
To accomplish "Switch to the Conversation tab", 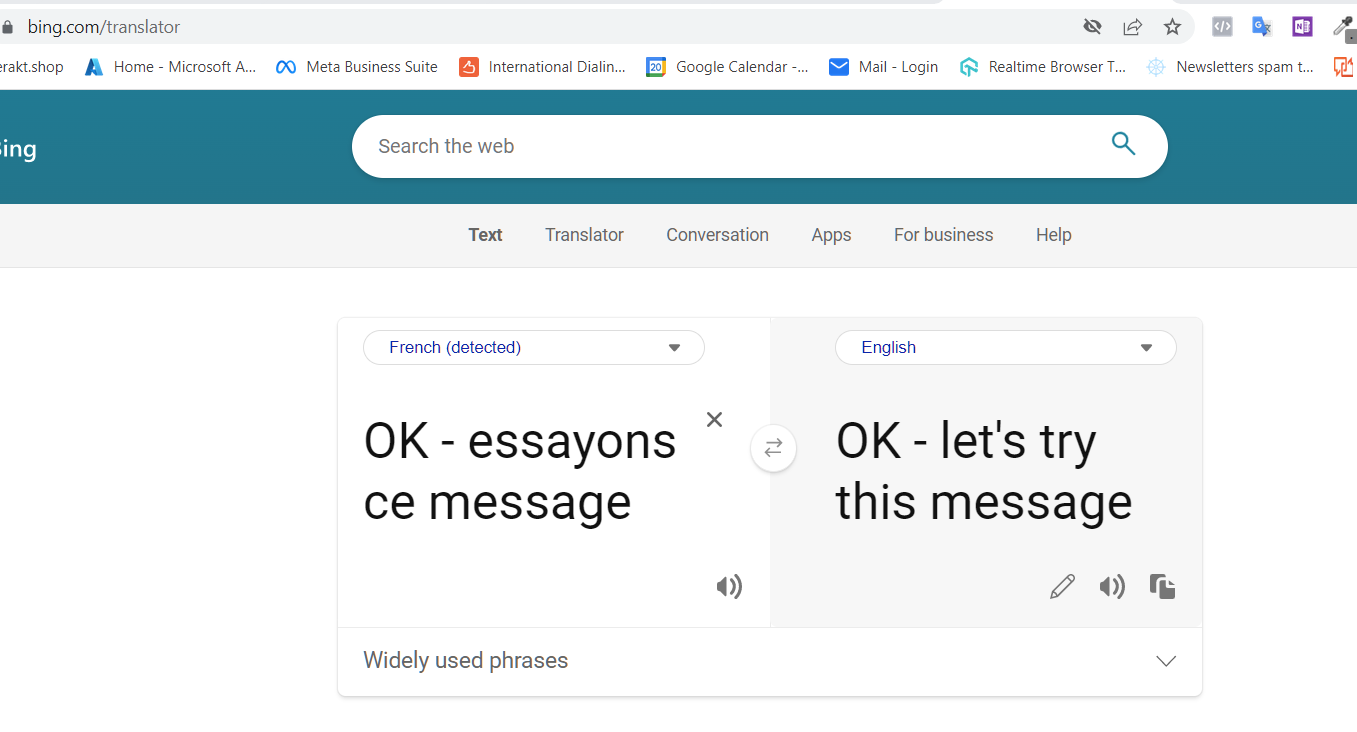I will 717,235.
